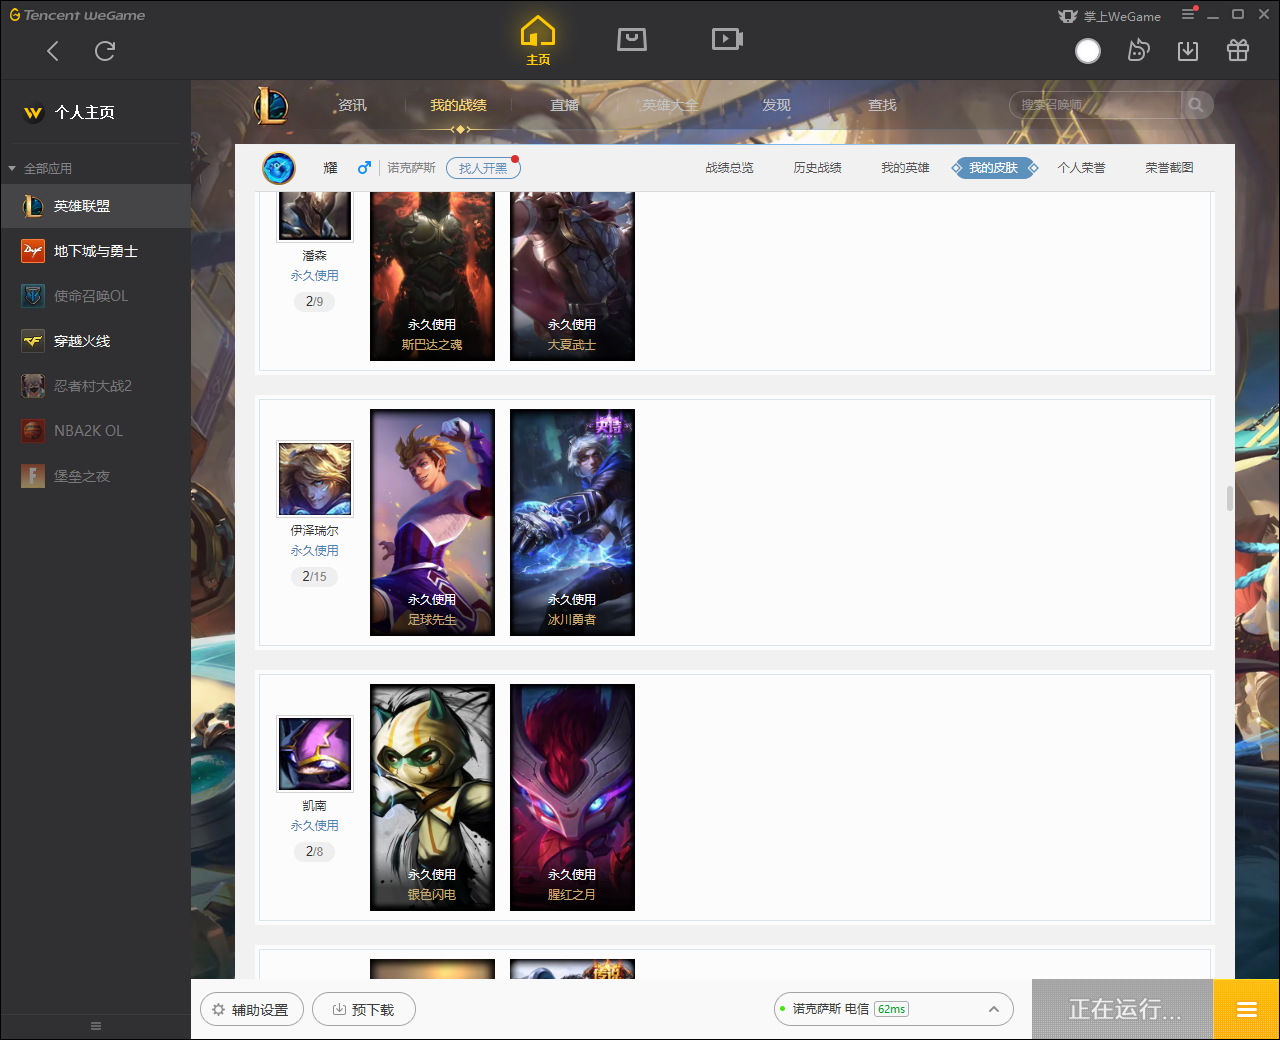Open the 直播 tab

(x=564, y=105)
